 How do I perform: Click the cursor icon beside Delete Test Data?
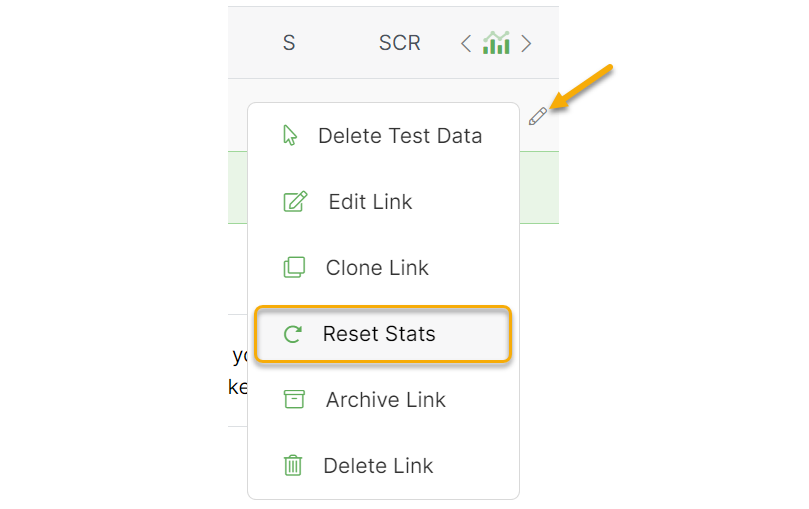[x=291, y=136]
